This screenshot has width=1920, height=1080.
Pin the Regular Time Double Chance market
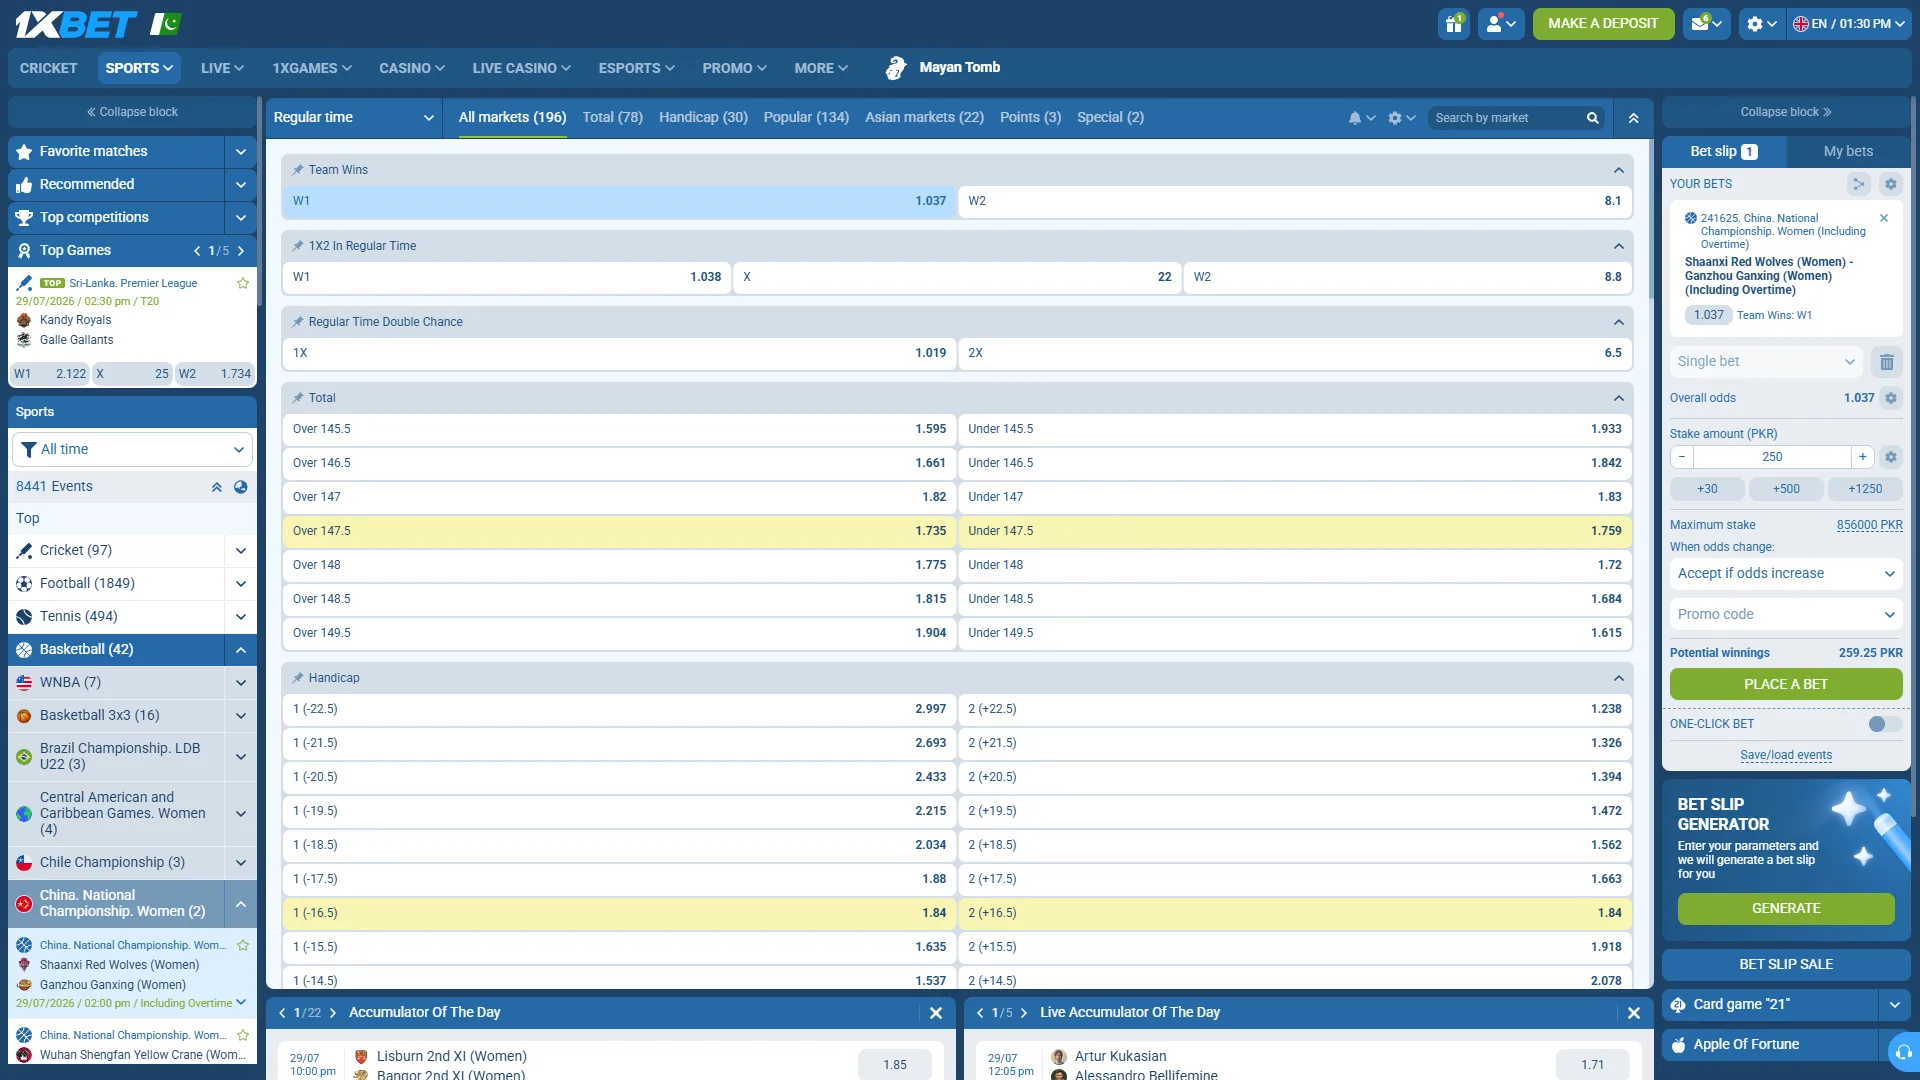298,322
